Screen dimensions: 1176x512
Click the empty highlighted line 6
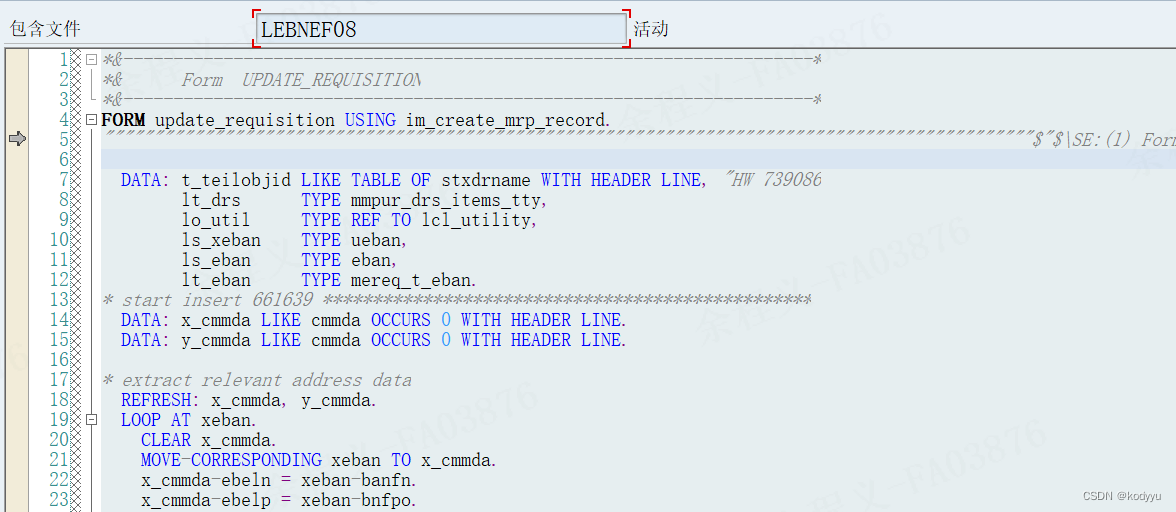click(638, 159)
